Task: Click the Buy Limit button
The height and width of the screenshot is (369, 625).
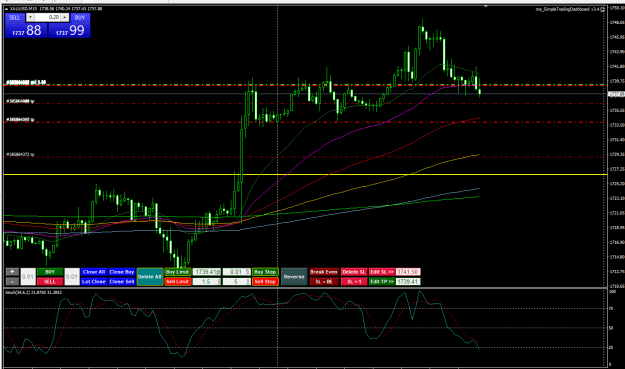Action: (177, 272)
